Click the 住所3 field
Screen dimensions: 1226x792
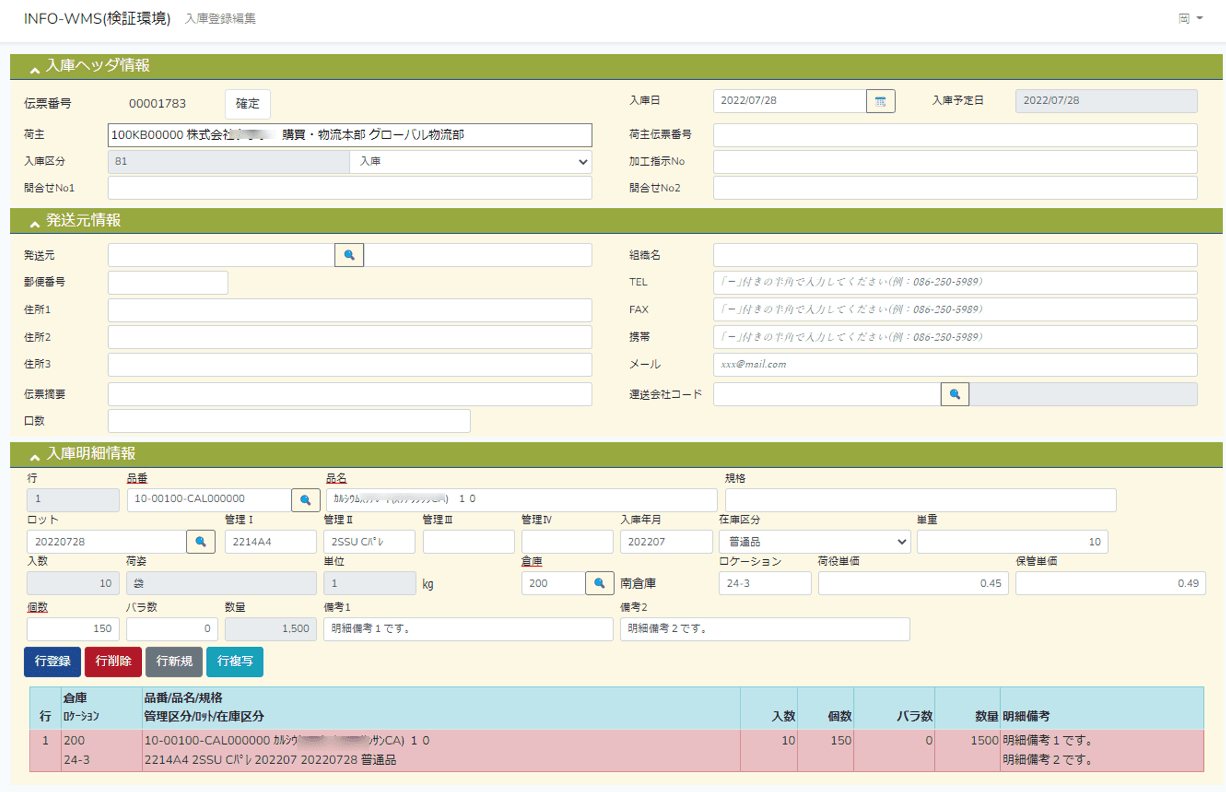click(x=350, y=365)
